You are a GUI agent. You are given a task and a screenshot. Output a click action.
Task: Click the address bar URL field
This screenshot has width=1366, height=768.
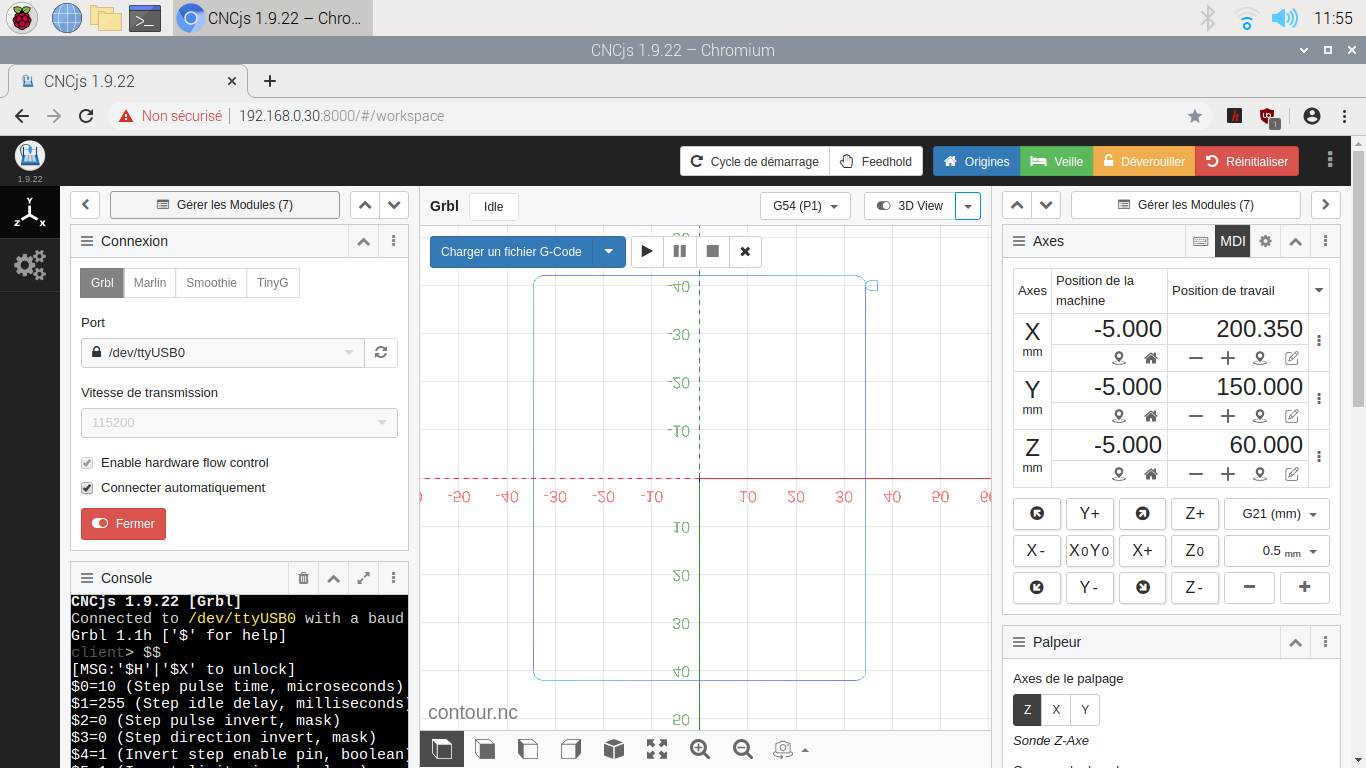pos(658,116)
